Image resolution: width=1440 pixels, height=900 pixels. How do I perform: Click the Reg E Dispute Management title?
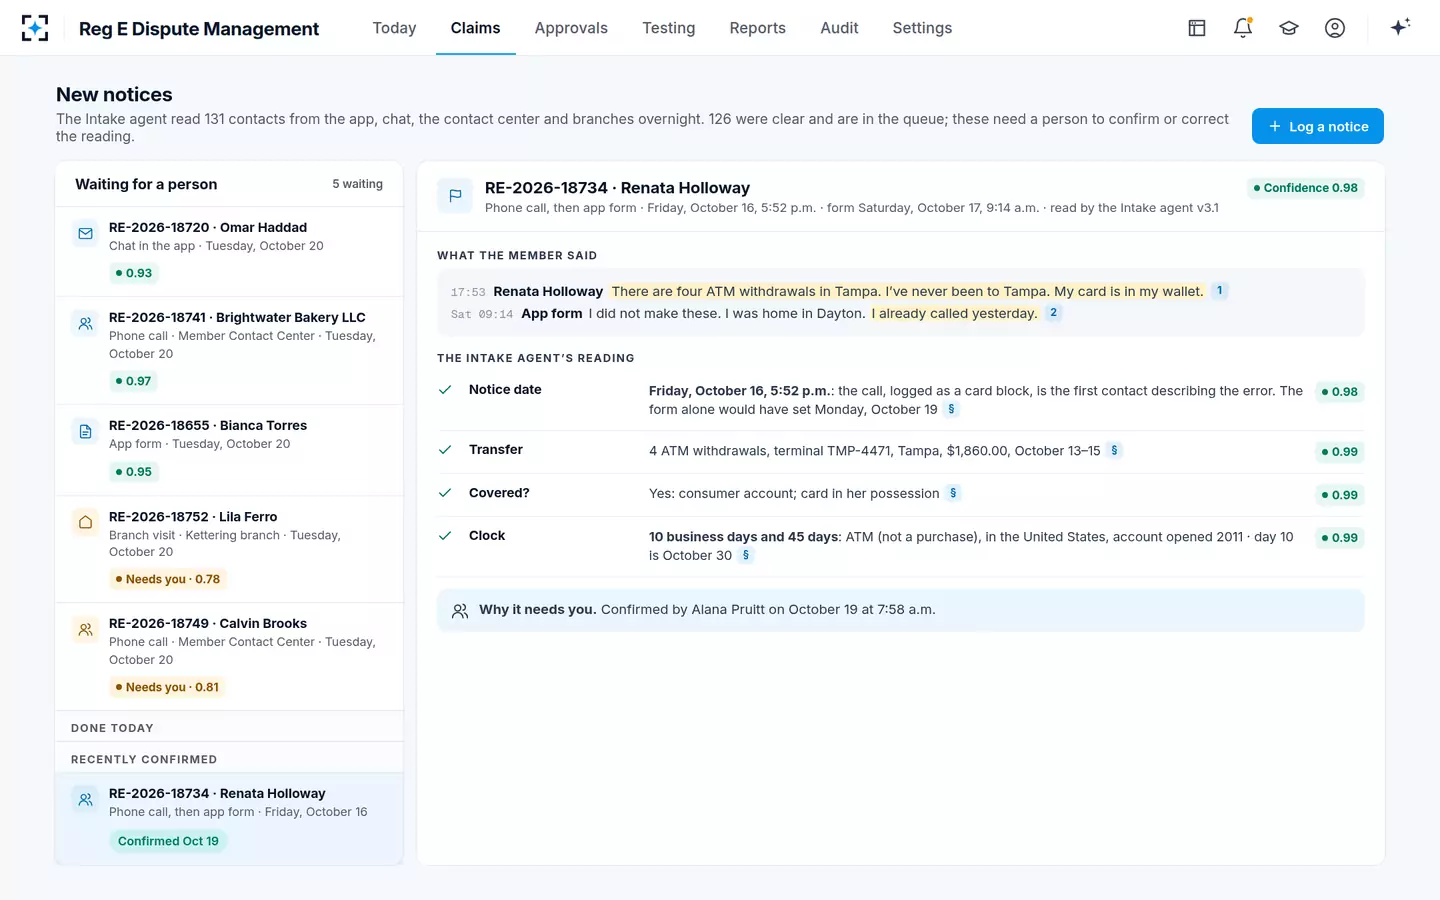point(199,29)
